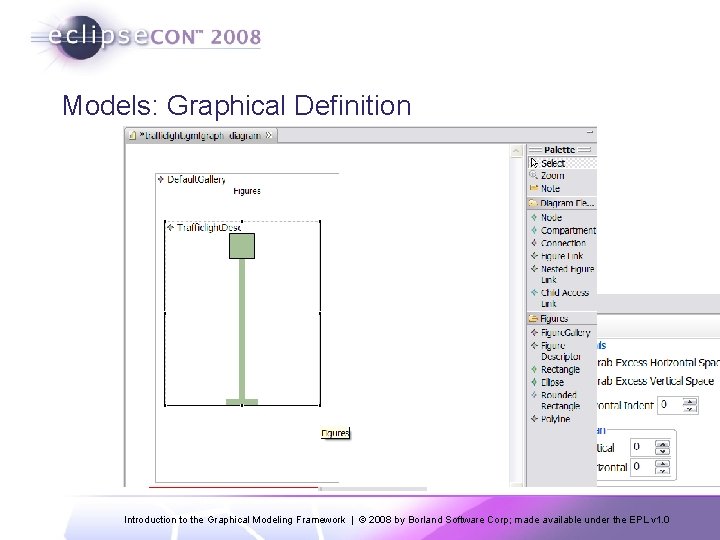
Task: Pick the Figure Link tool
Action: point(562,256)
